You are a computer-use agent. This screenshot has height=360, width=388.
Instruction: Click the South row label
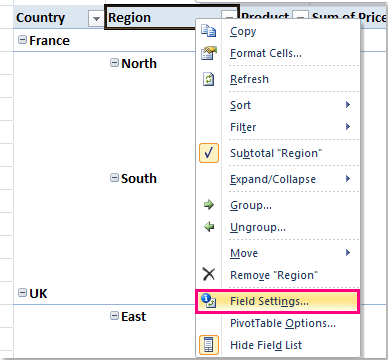click(x=139, y=178)
